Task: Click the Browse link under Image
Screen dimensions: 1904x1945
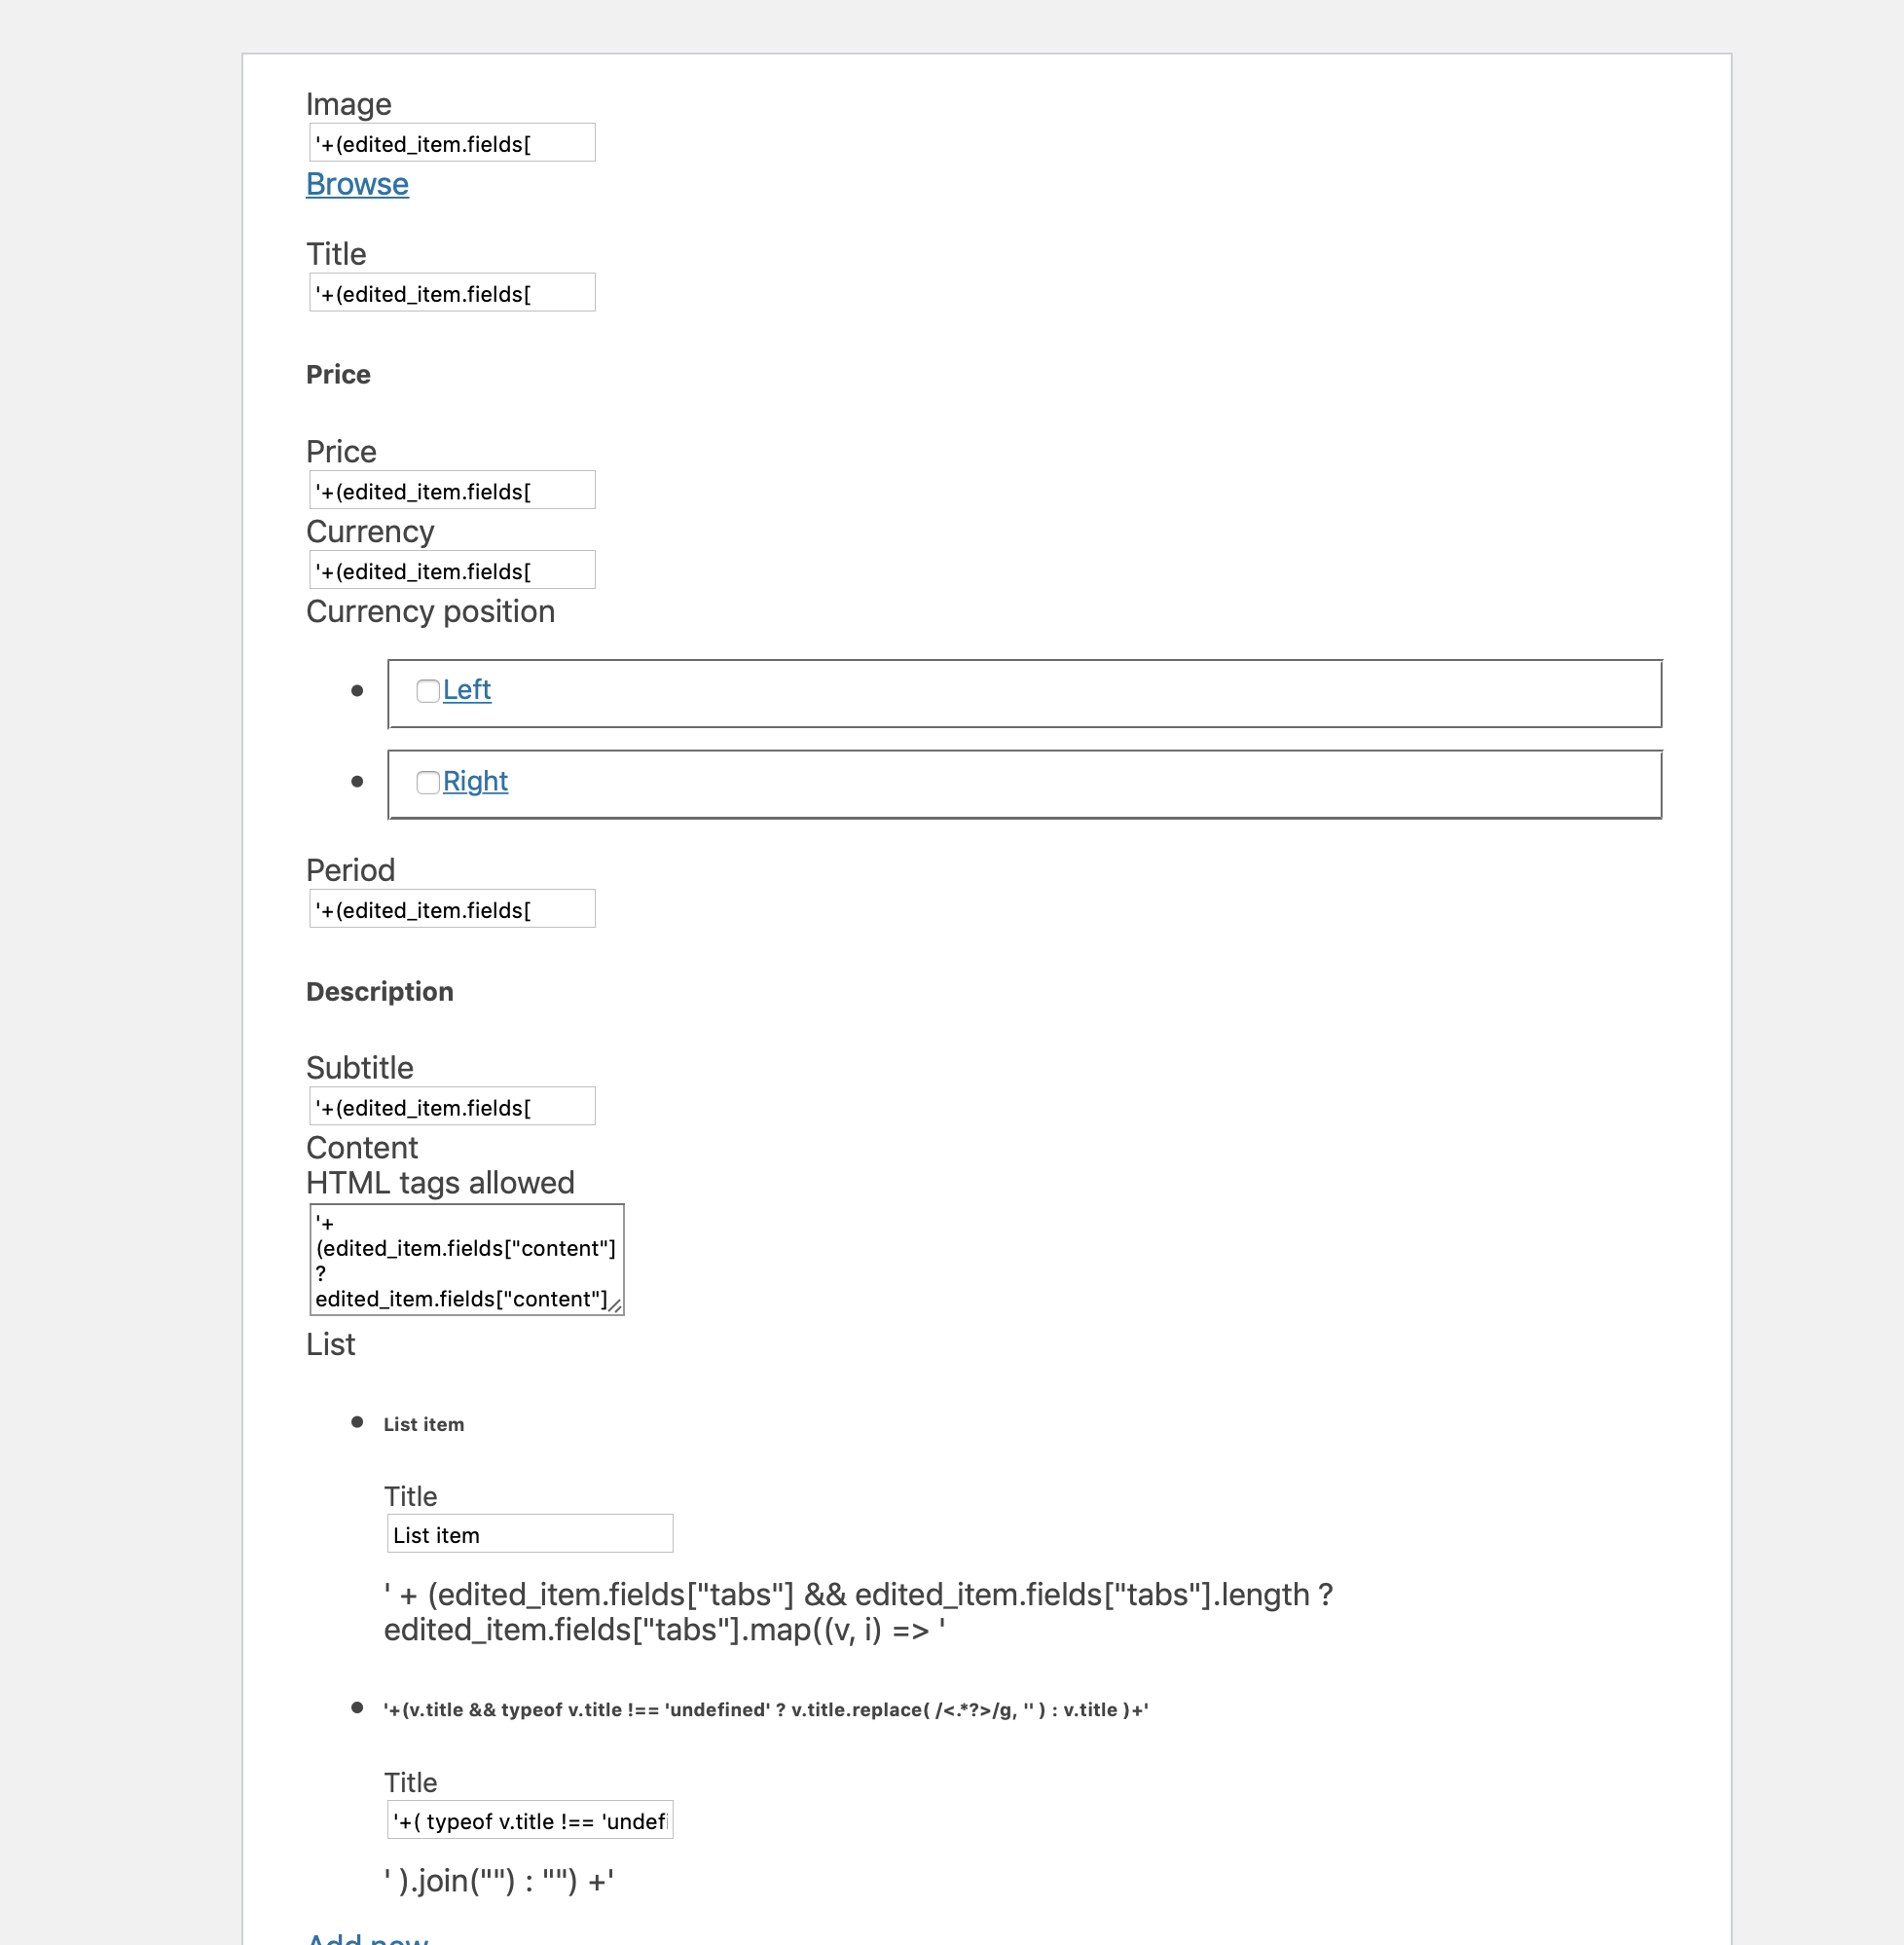Action: pyautogui.click(x=357, y=184)
